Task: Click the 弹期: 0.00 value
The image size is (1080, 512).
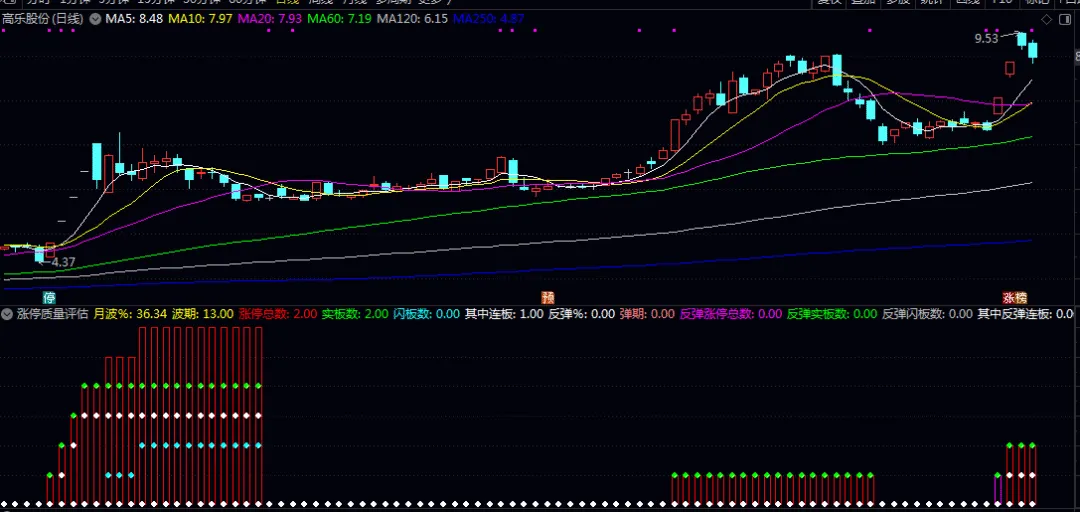Action: coord(647,314)
